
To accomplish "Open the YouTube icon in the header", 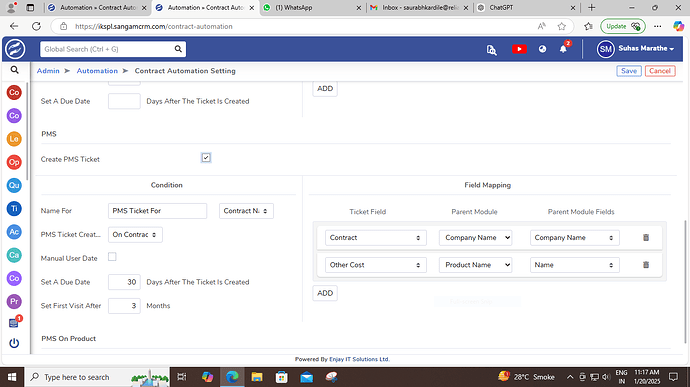I will 519,49.
